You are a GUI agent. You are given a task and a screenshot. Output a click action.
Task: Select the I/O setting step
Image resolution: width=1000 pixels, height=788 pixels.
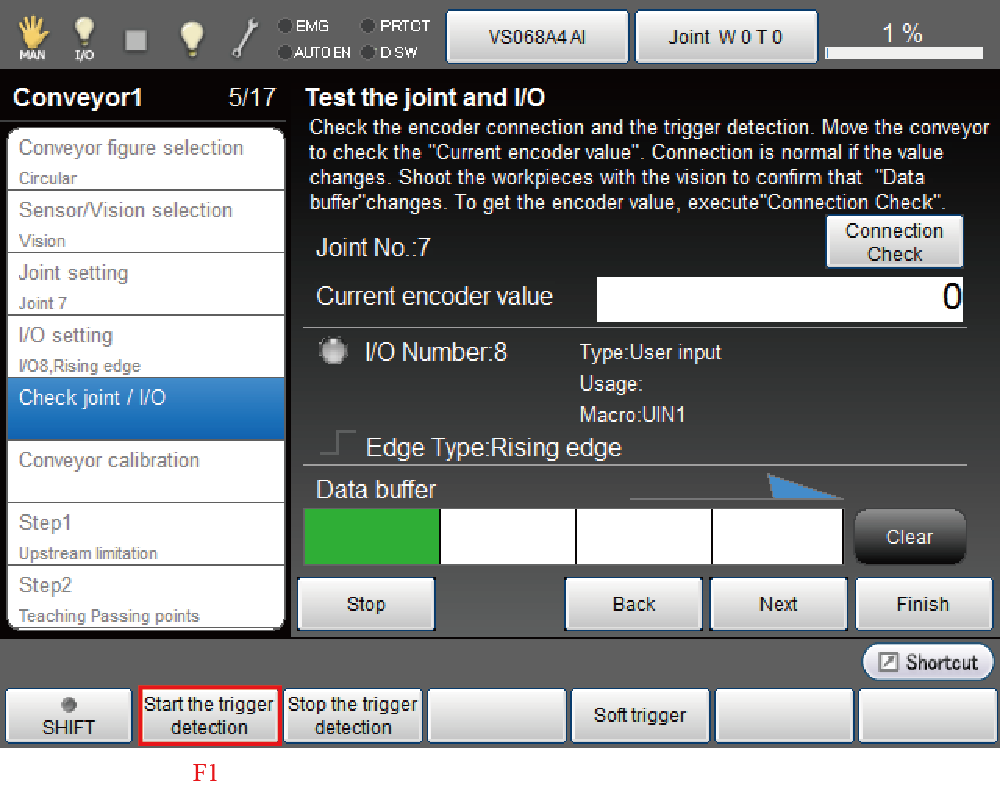coord(146,346)
